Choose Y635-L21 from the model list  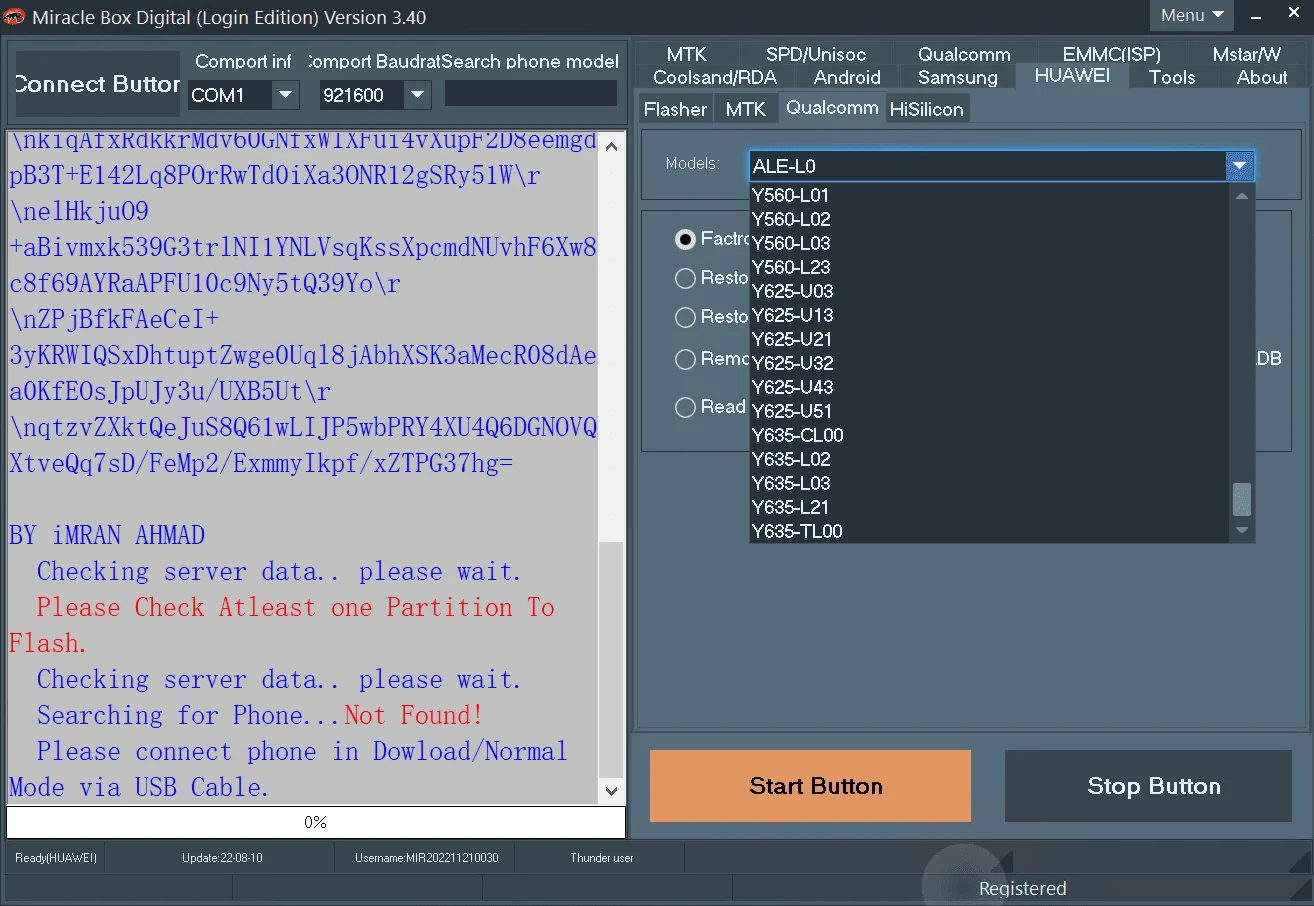pyautogui.click(x=790, y=507)
